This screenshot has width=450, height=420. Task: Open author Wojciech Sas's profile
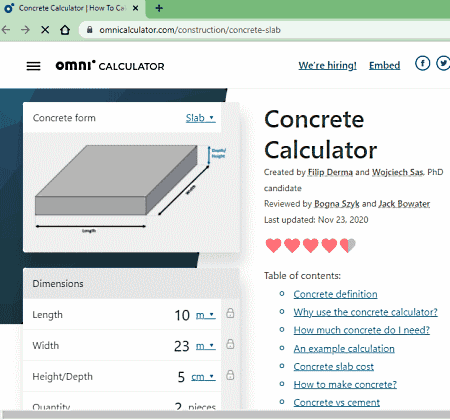click(397, 172)
